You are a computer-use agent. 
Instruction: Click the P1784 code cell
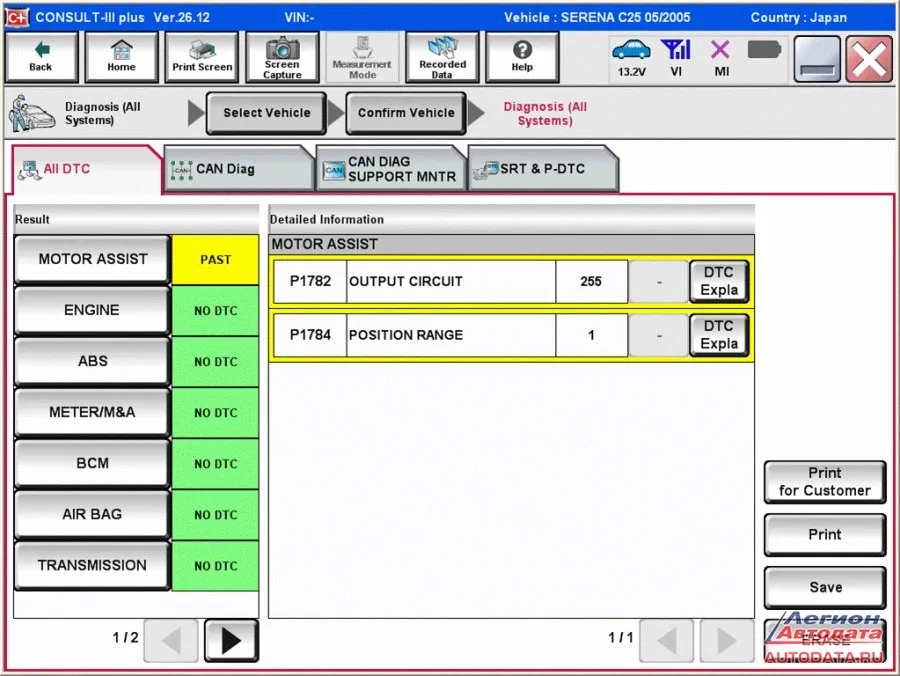pos(310,335)
